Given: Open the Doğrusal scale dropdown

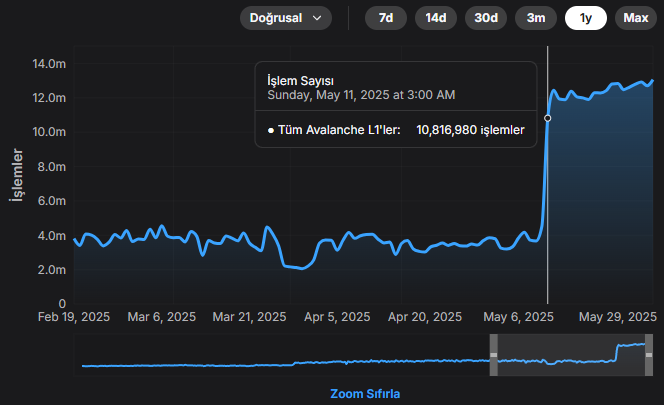Looking at the screenshot, I should tap(286, 18).
